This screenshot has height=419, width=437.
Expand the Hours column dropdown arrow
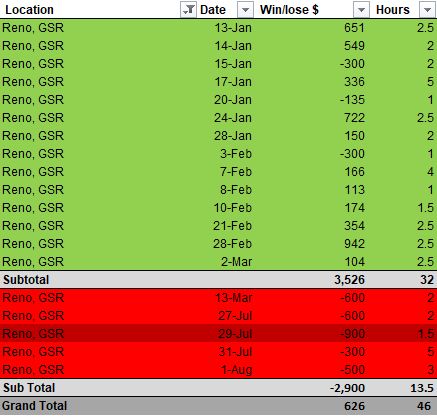pyautogui.click(x=427, y=10)
